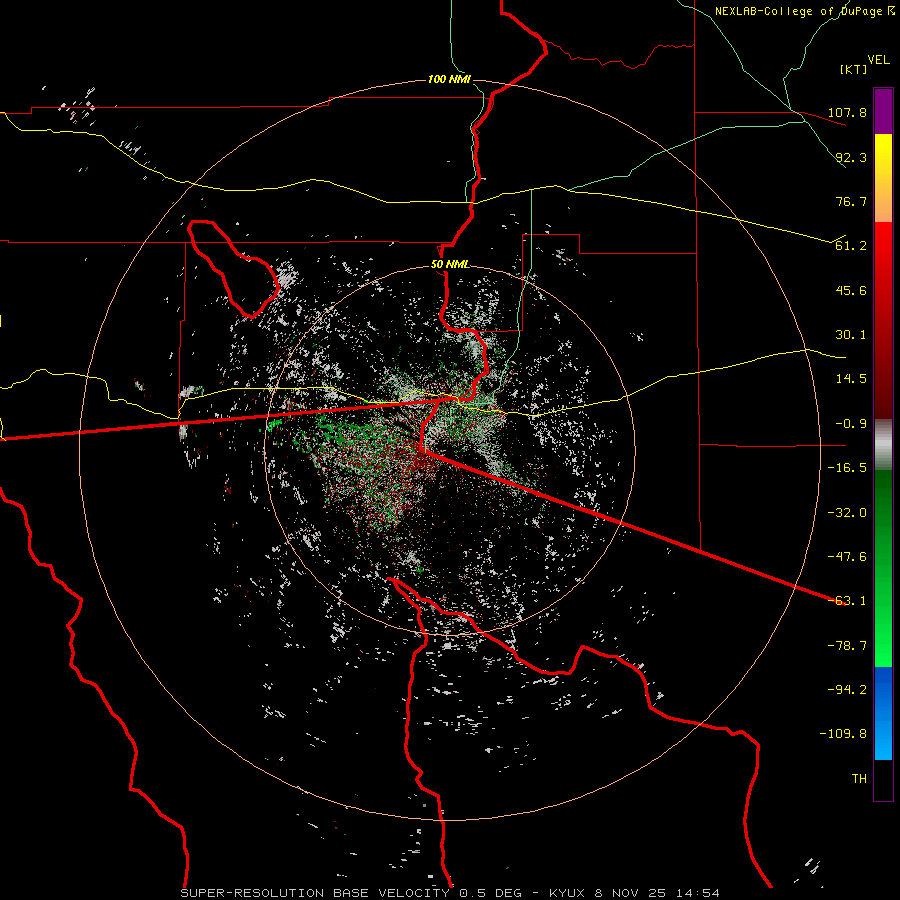Click the 30.1 velocity scale value
900x900 pixels.
tap(851, 335)
